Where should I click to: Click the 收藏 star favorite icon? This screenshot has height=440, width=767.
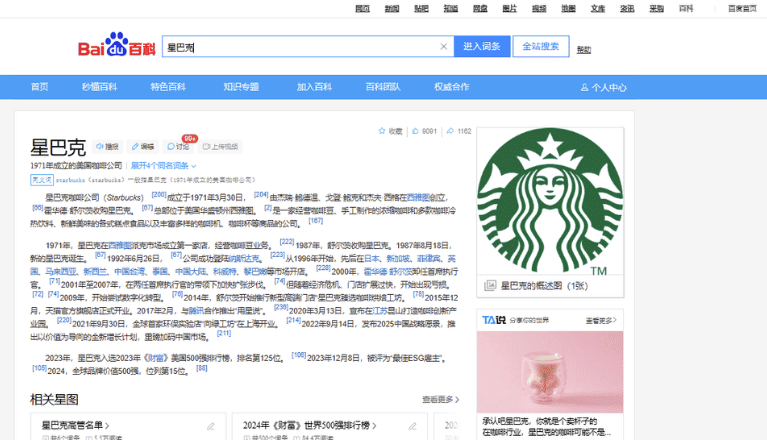pos(382,131)
